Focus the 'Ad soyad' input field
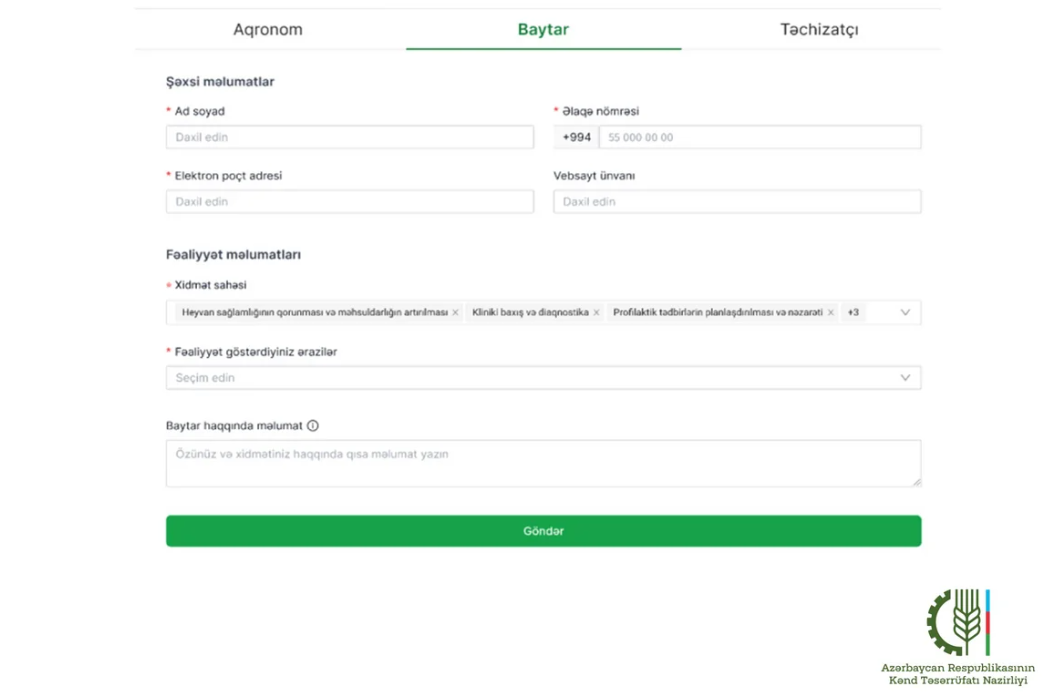 click(x=349, y=138)
